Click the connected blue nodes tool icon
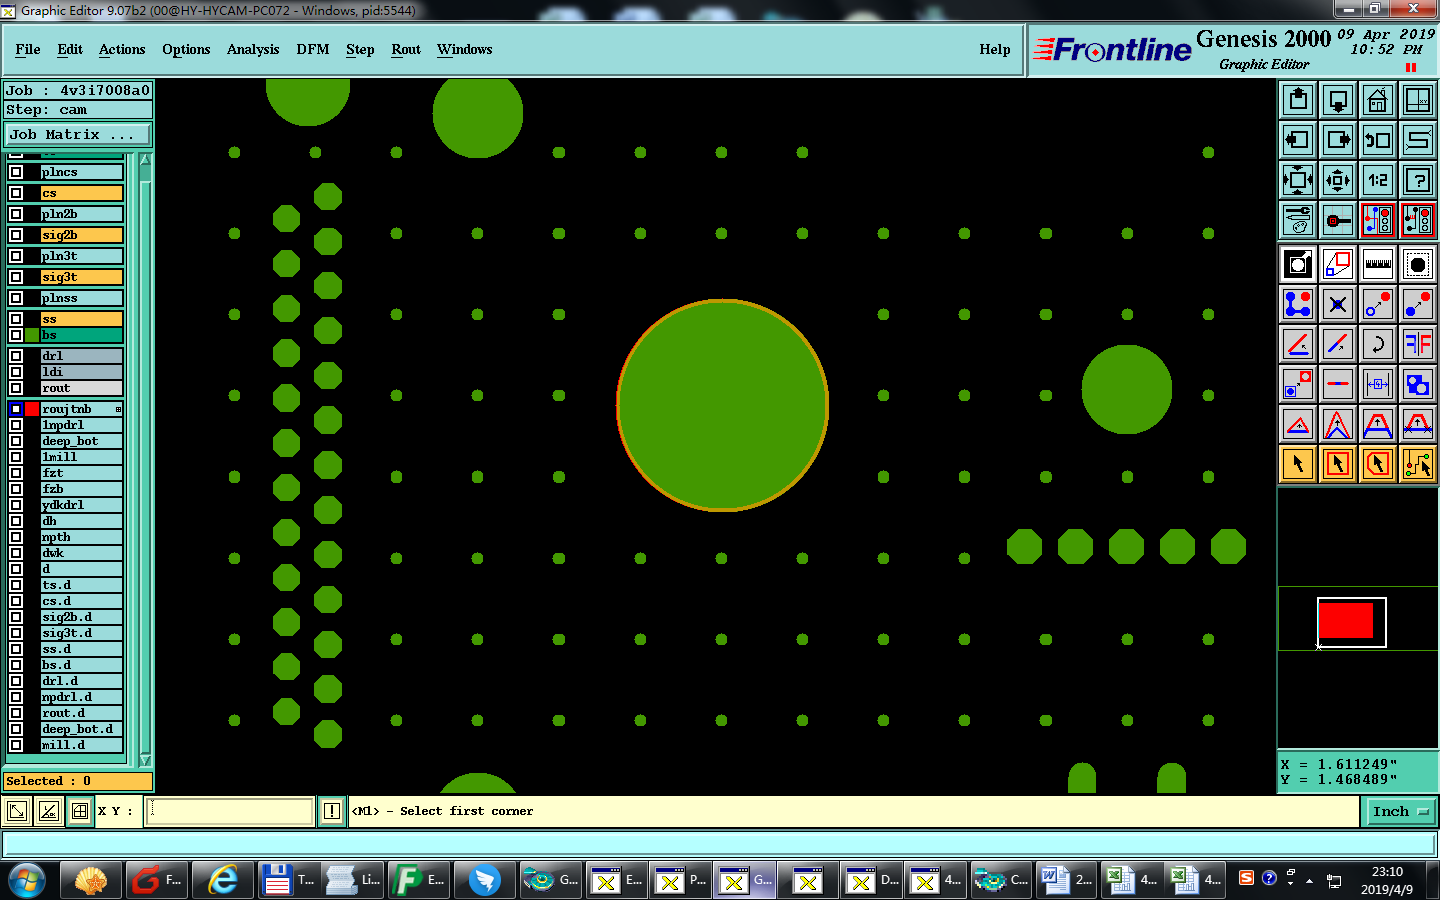The width and height of the screenshot is (1440, 900). pyautogui.click(x=1298, y=304)
